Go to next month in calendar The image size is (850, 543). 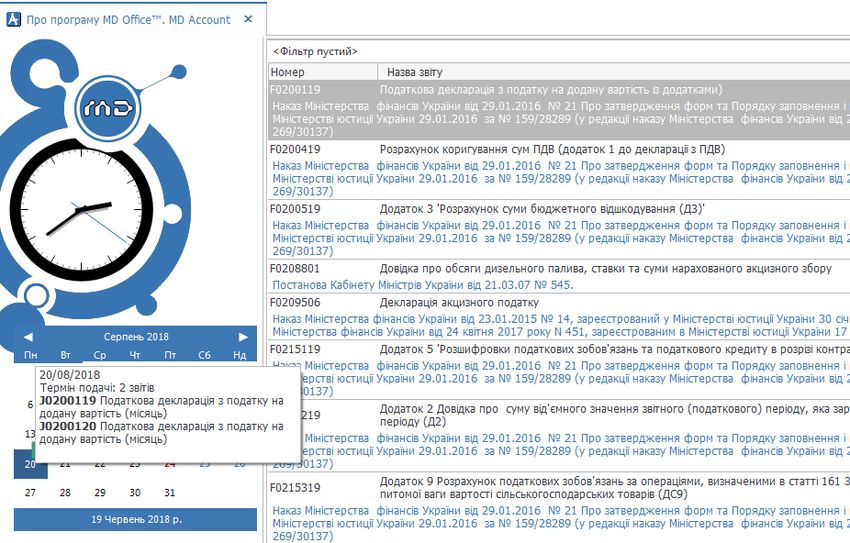[243, 337]
